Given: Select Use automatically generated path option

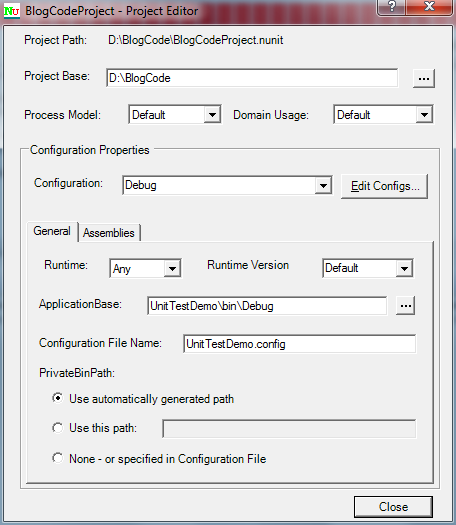Looking at the screenshot, I should [x=58, y=398].
